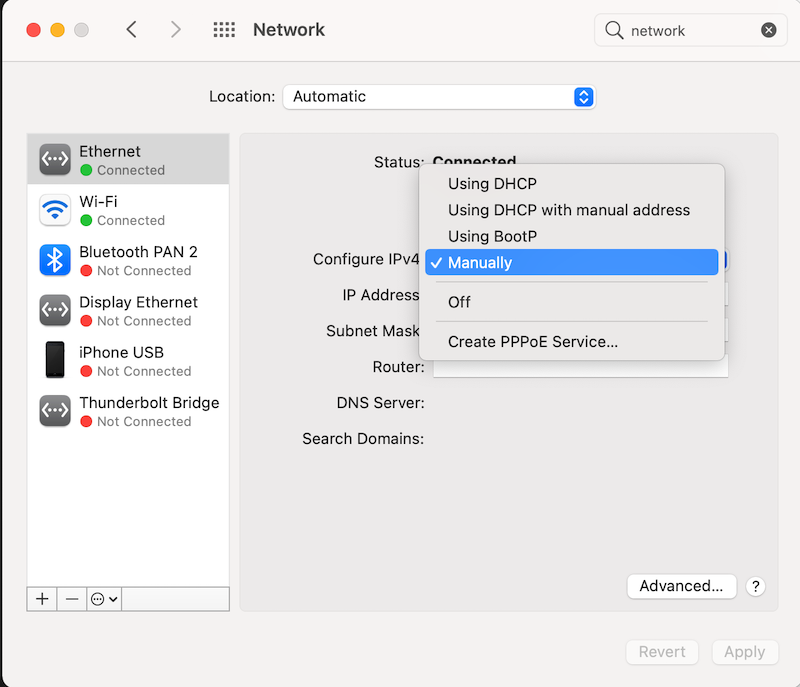Go forward with the right chevron
The height and width of the screenshot is (687, 800).
click(x=176, y=30)
